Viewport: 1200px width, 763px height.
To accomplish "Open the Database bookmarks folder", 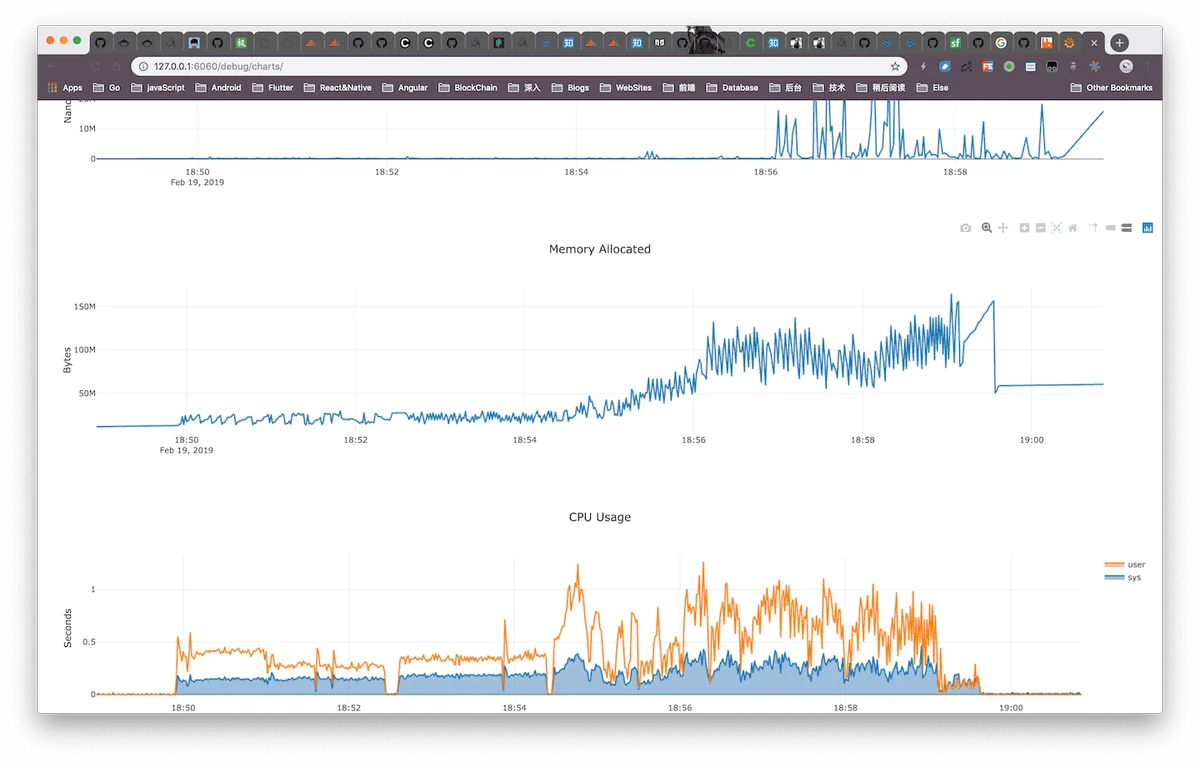I will tap(732, 88).
